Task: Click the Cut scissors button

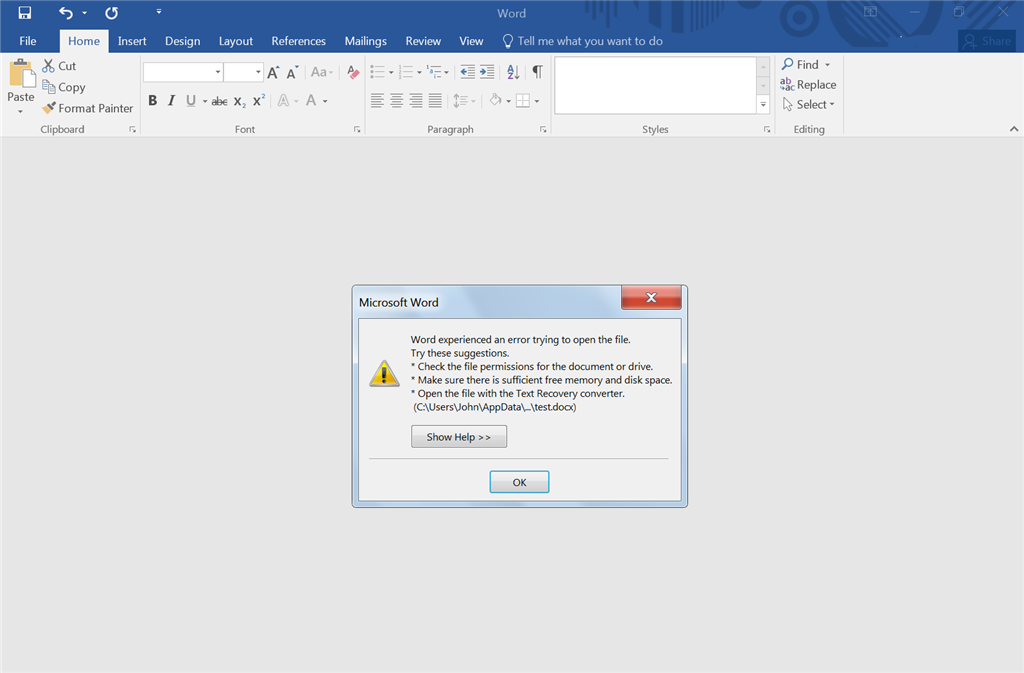Action: tap(59, 66)
